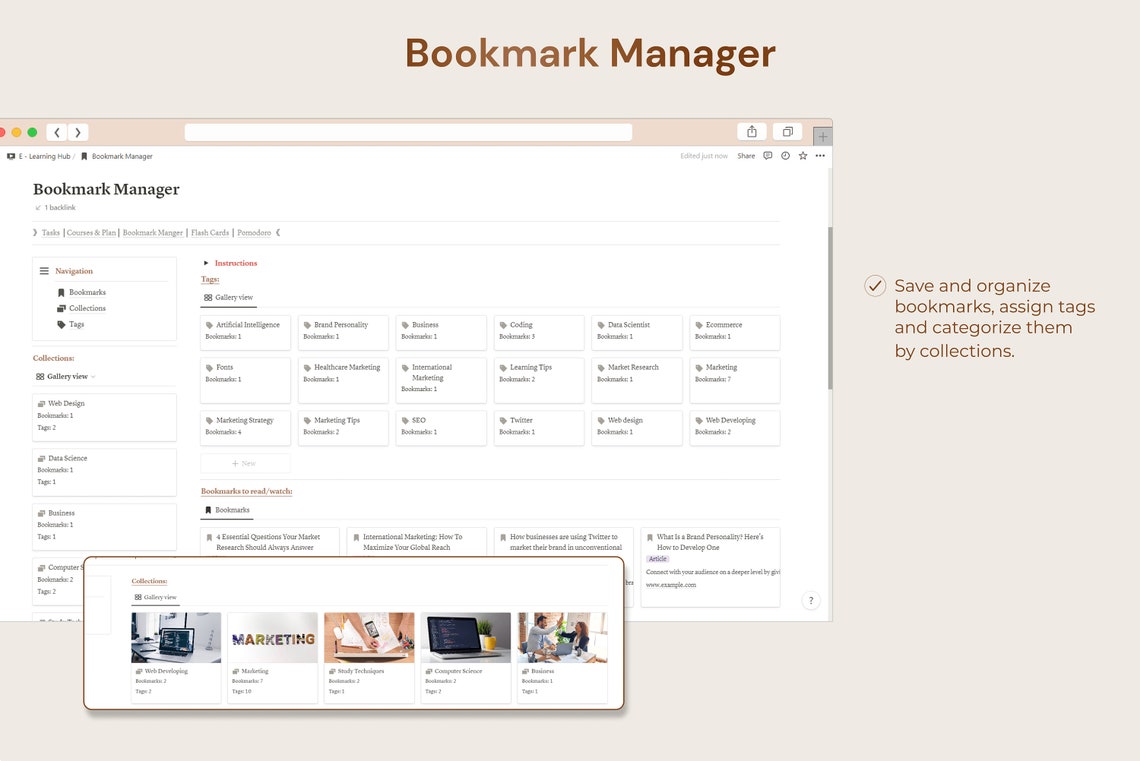Open the comments icon in the top toolbar

click(767, 156)
